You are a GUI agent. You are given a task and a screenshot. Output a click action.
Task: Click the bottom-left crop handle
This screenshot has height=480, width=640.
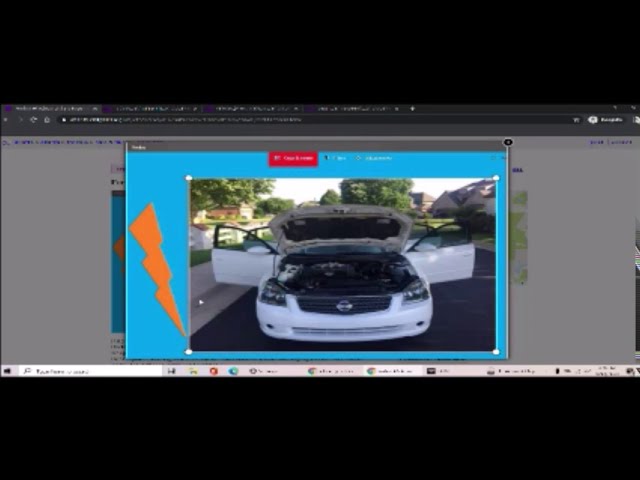[x=190, y=351]
